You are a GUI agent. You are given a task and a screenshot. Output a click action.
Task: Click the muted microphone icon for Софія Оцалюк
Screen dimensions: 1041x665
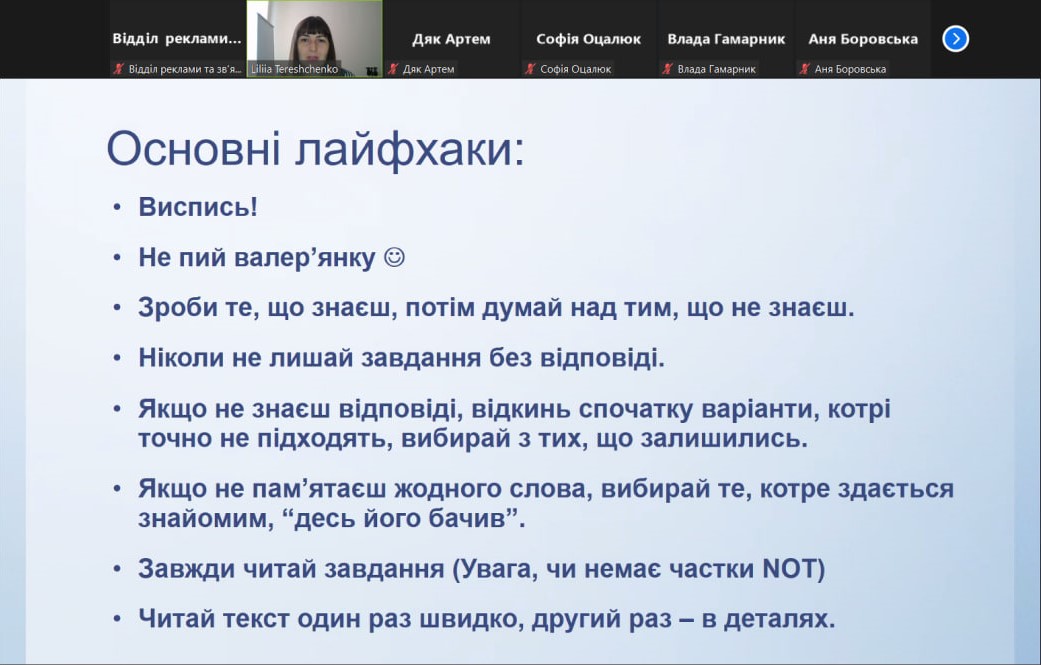(530, 69)
